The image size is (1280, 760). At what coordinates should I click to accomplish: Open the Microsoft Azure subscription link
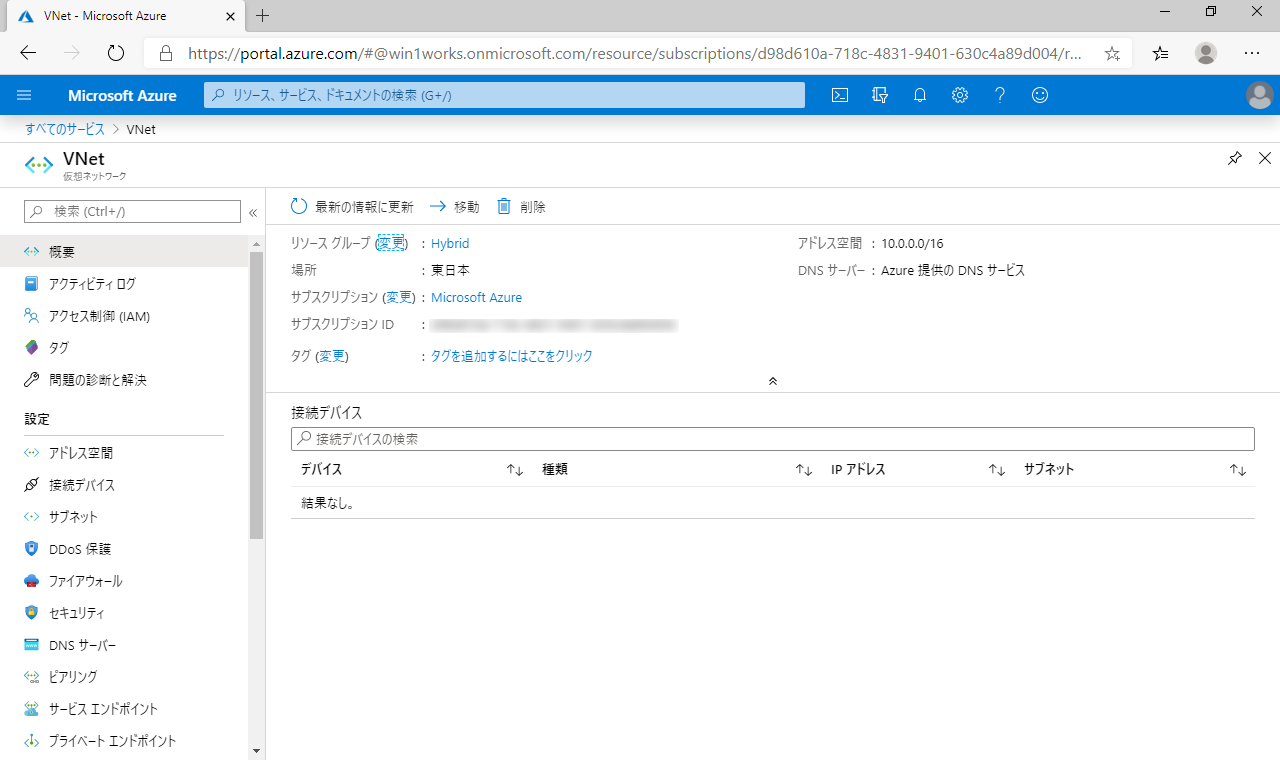click(x=476, y=297)
